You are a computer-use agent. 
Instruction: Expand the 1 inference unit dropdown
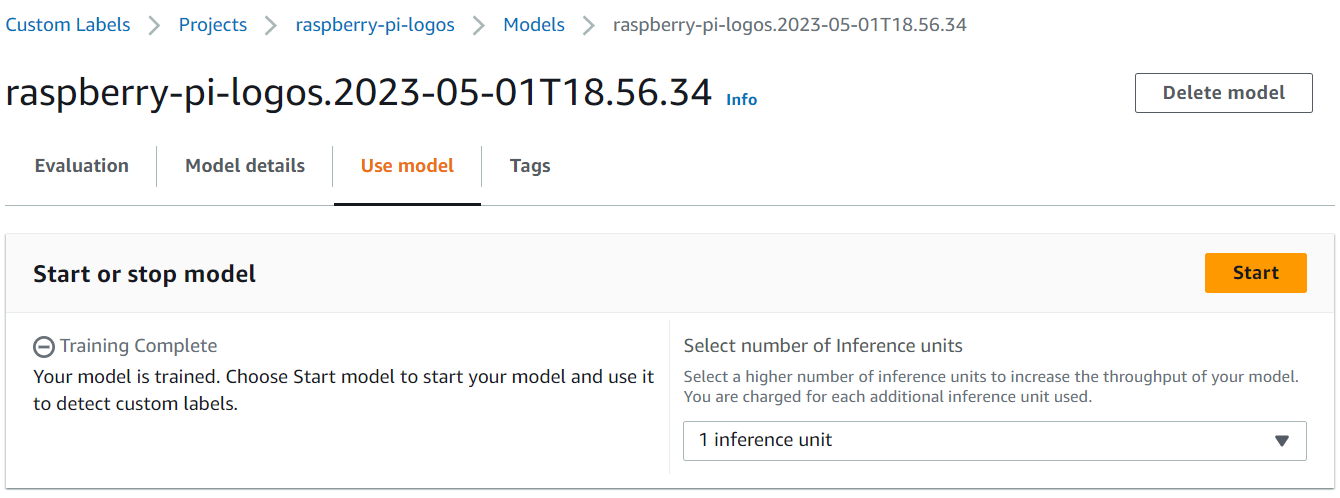(x=995, y=441)
